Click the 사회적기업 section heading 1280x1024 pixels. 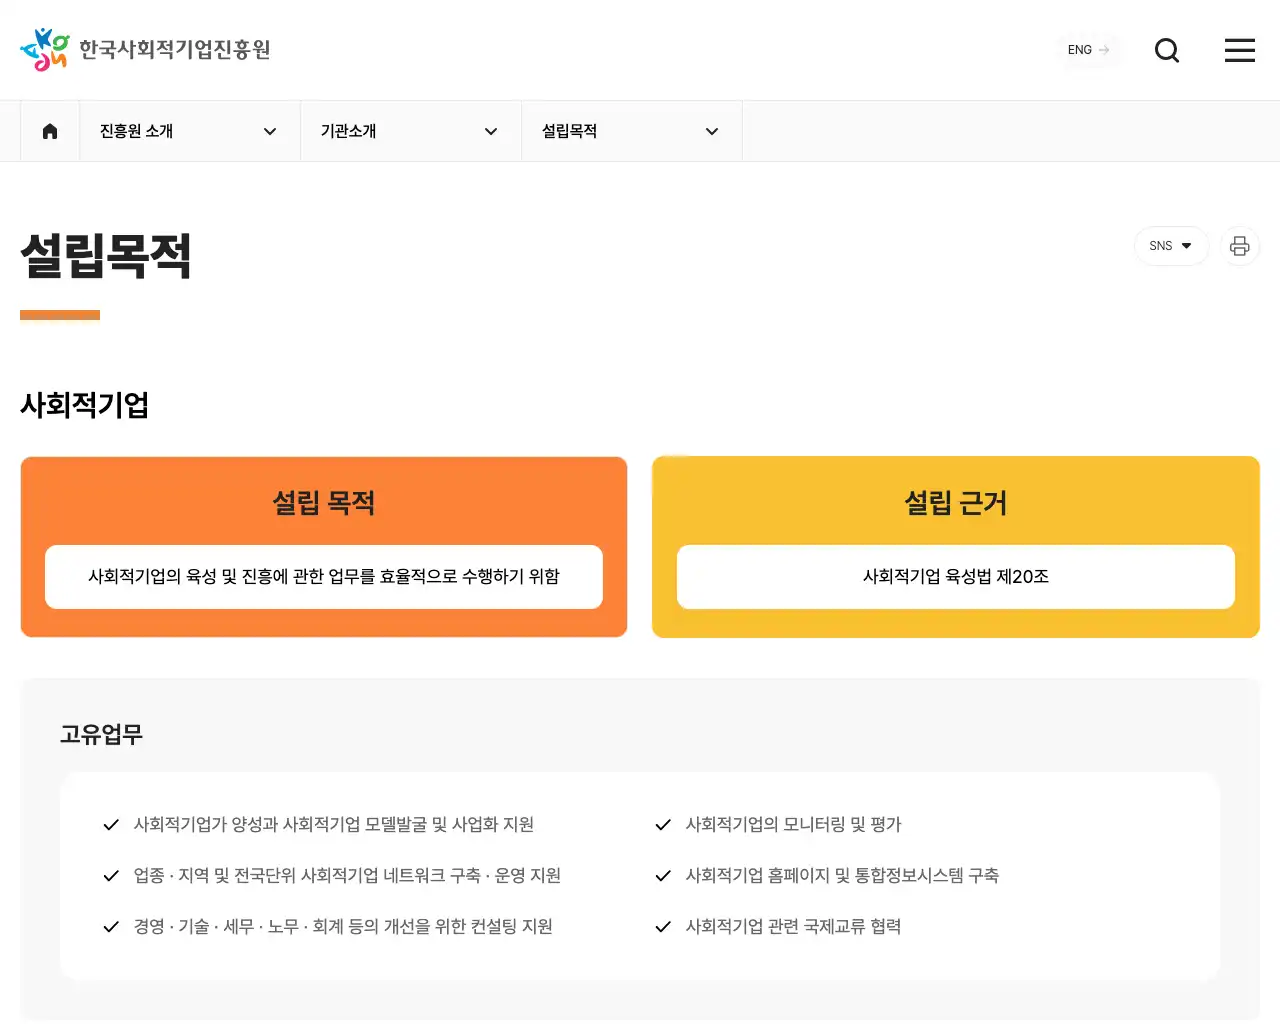[85, 405]
